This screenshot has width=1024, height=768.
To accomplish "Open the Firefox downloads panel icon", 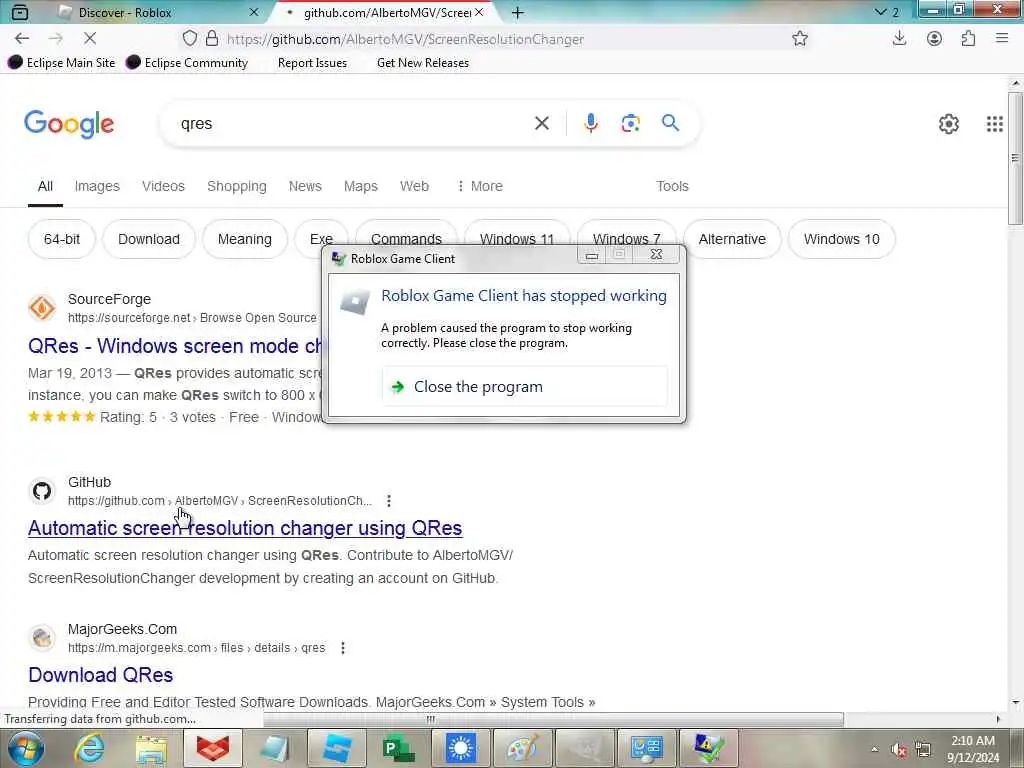I will point(899,39).
